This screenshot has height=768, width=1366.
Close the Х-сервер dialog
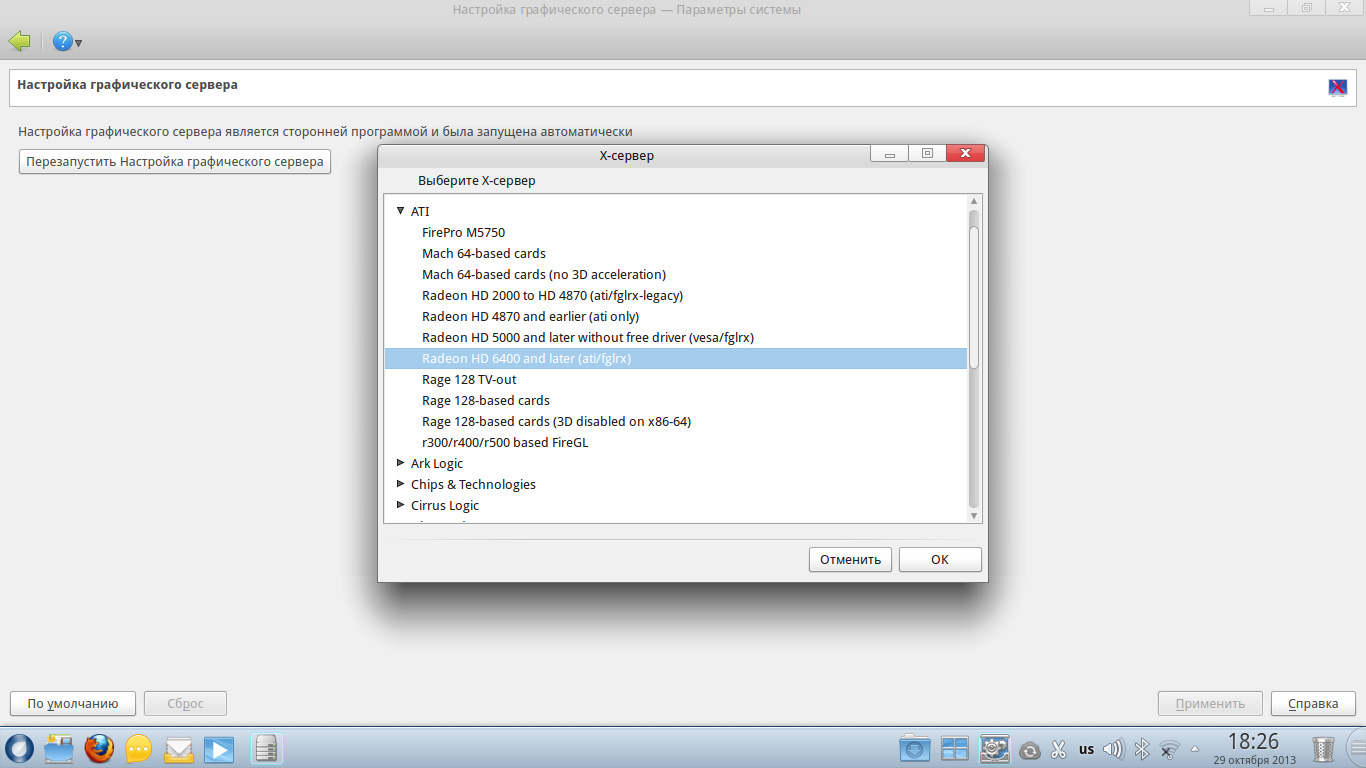pyautogui.click(x=965, y=154)
